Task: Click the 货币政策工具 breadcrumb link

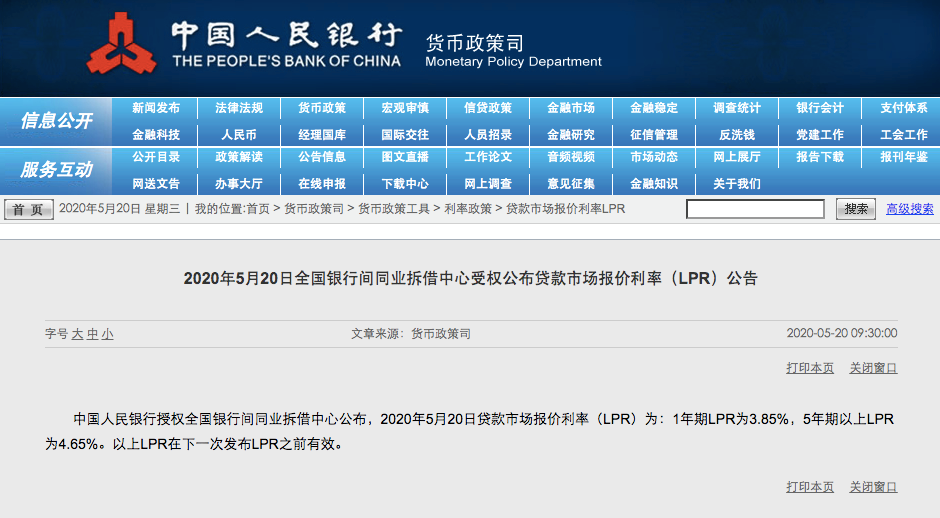Action: (x=394, y=209)
